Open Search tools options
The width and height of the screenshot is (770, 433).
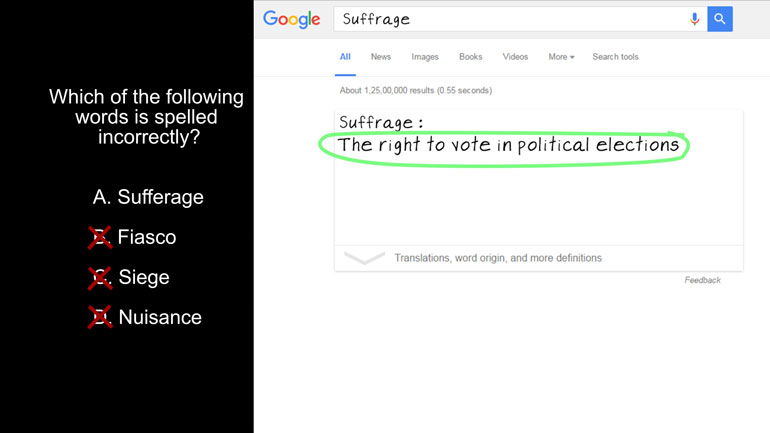(x=615, y=57)
